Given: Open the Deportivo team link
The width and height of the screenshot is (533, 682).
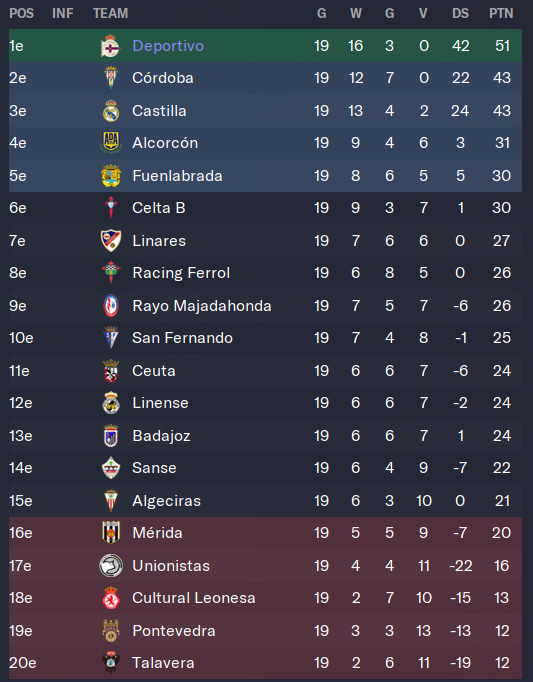Looking at the screenshot, I should pyautogui.click(x=168, y=46).
